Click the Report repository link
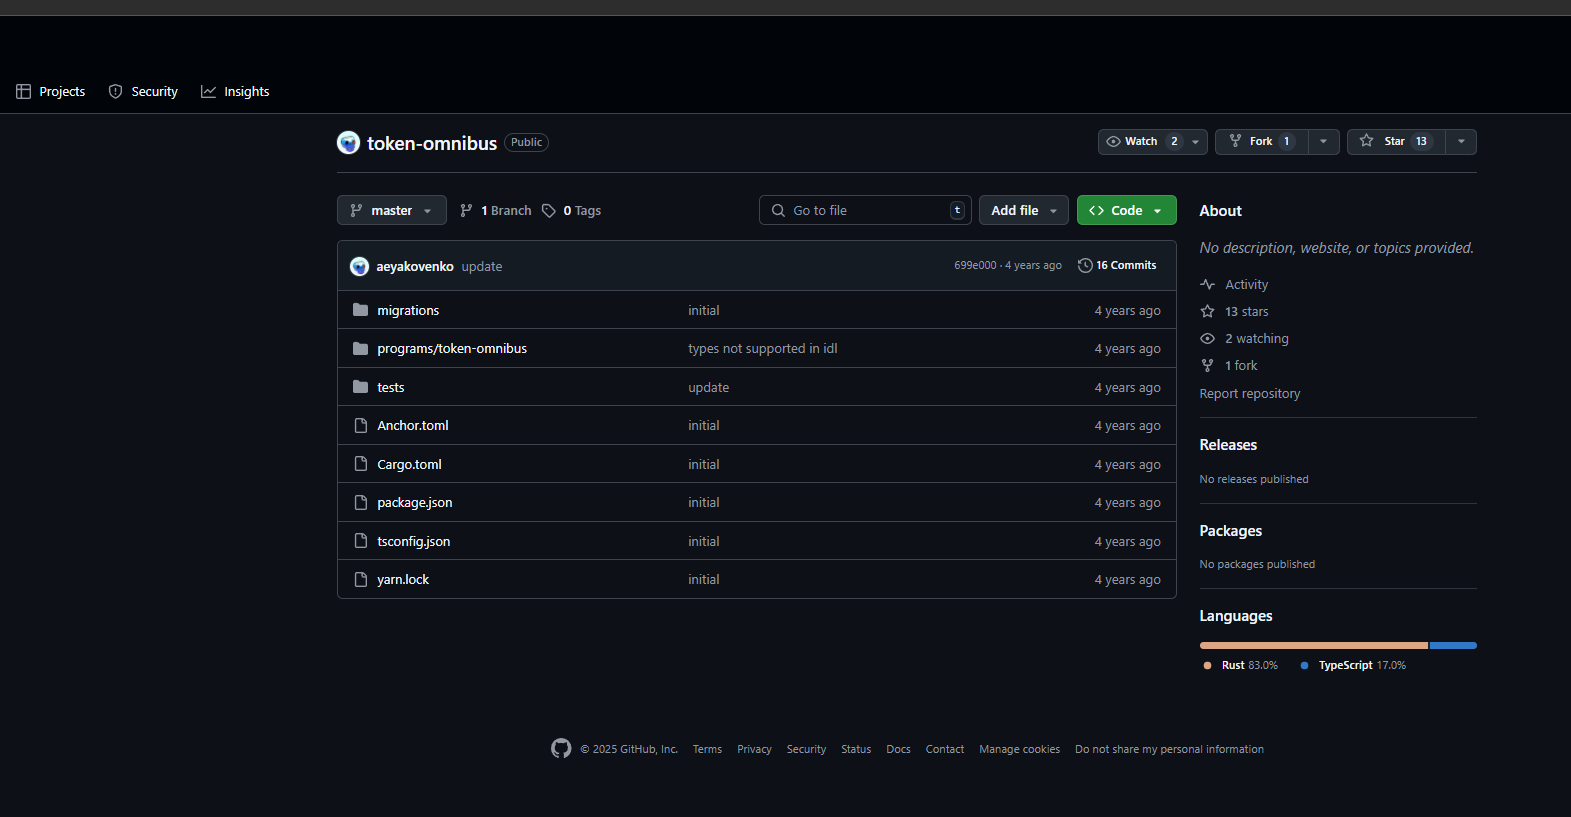 (1249, 393)
